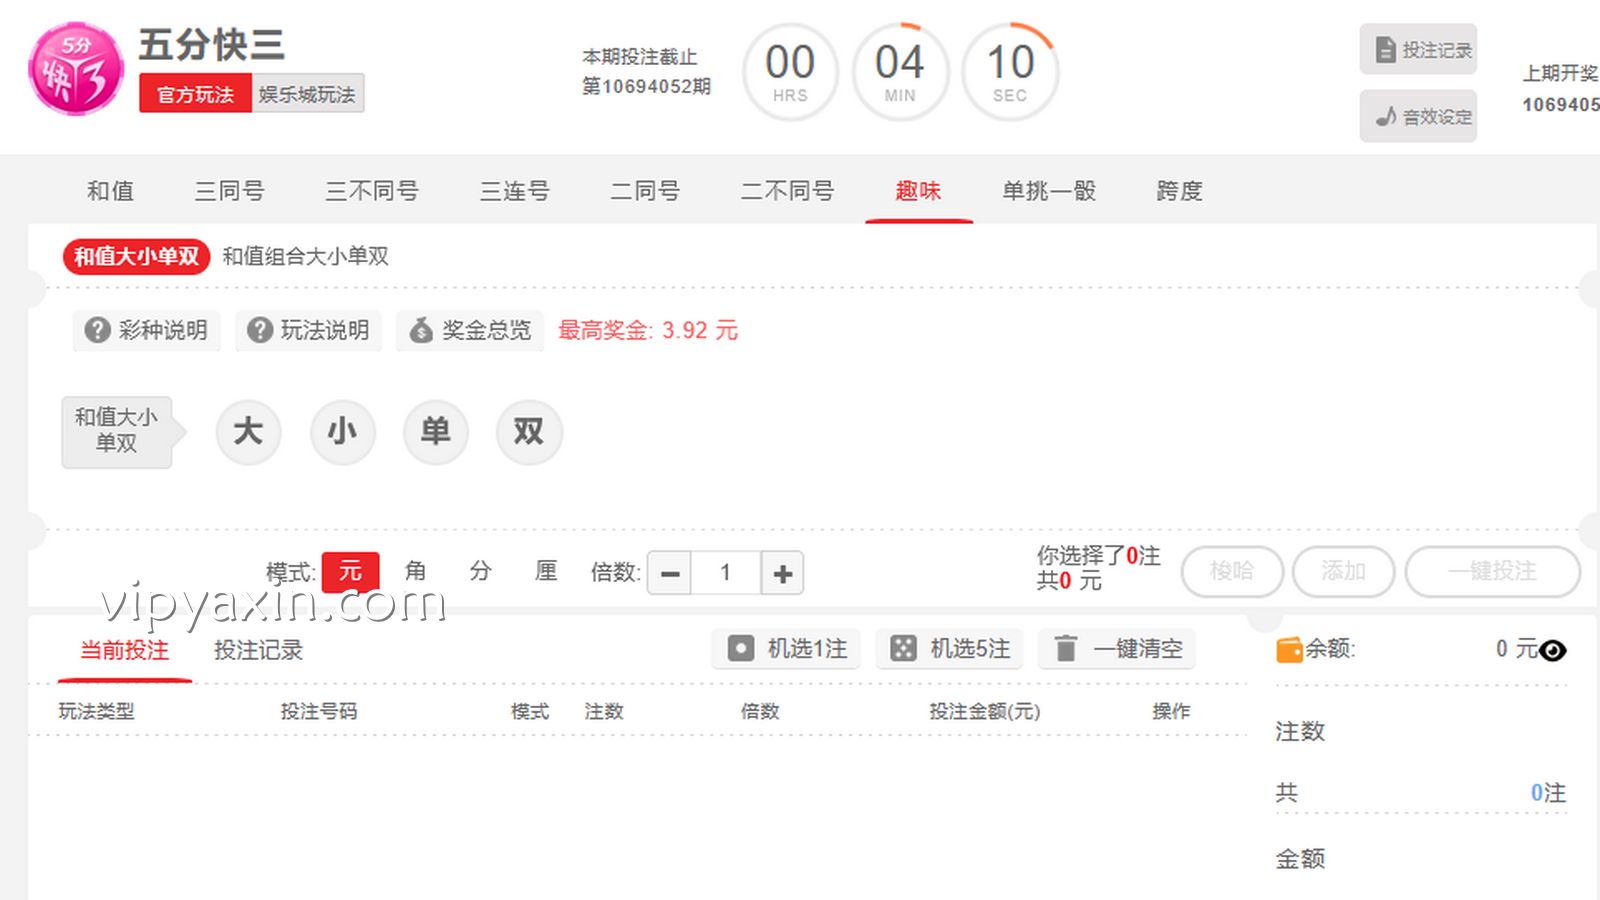Click the 一键投注 quick bet button

[x=1492, y=571]
